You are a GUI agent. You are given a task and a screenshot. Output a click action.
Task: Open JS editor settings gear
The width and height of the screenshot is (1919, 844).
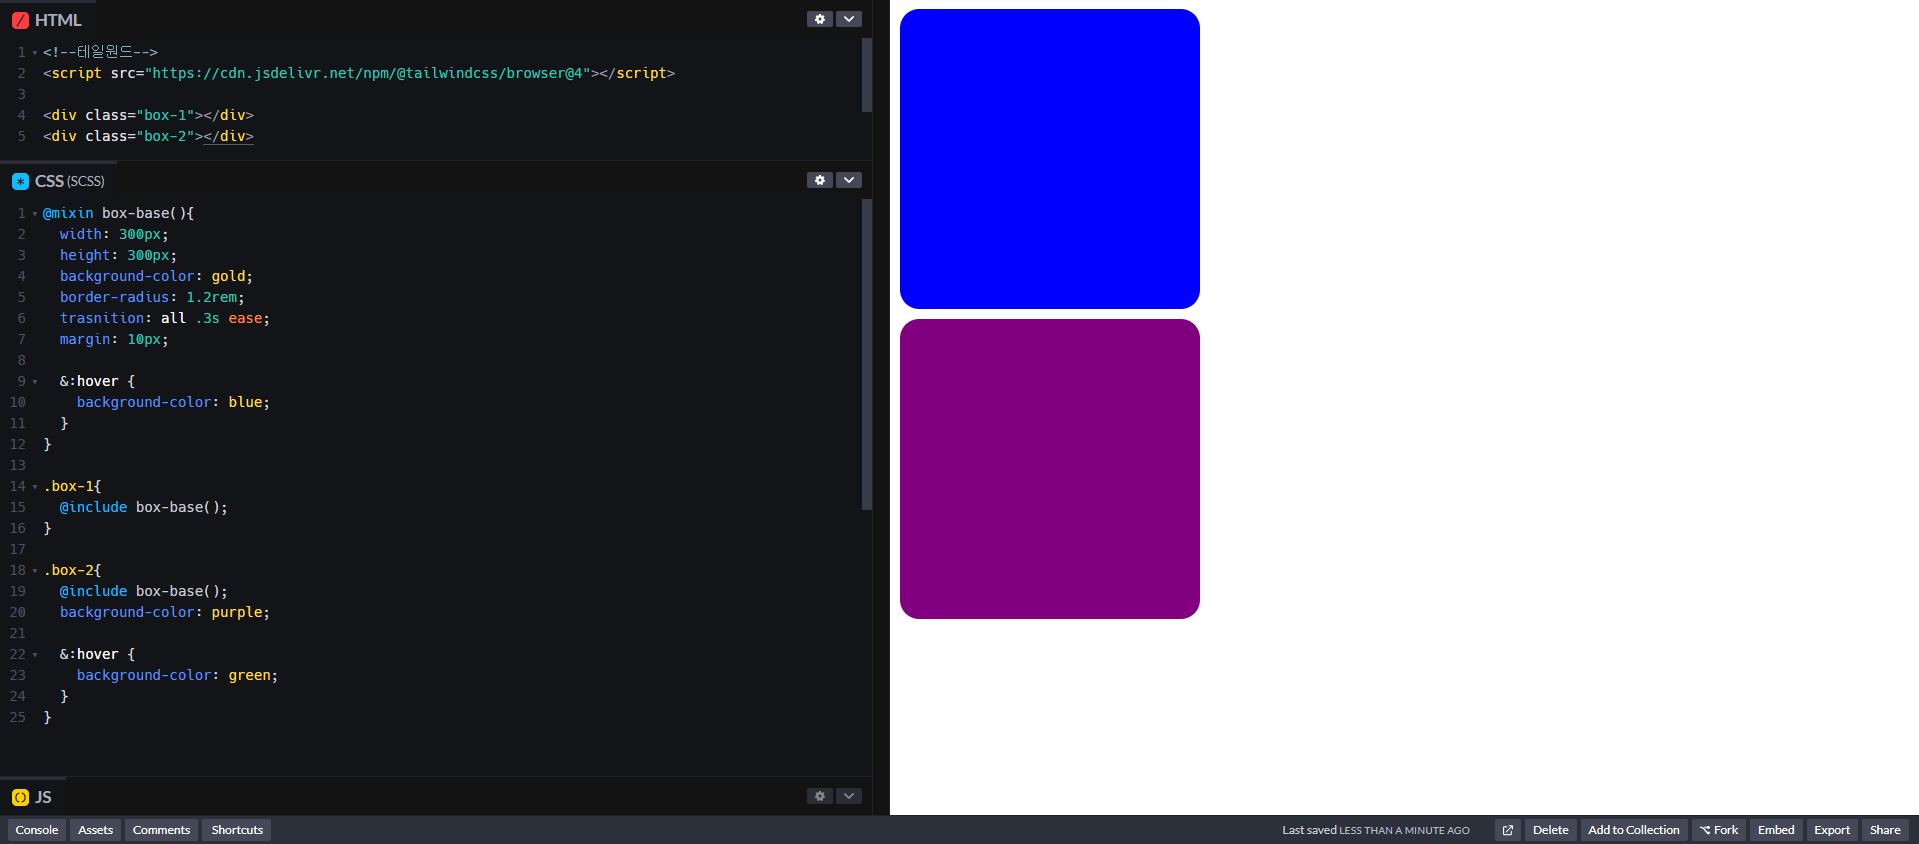[x=820, y=796]
